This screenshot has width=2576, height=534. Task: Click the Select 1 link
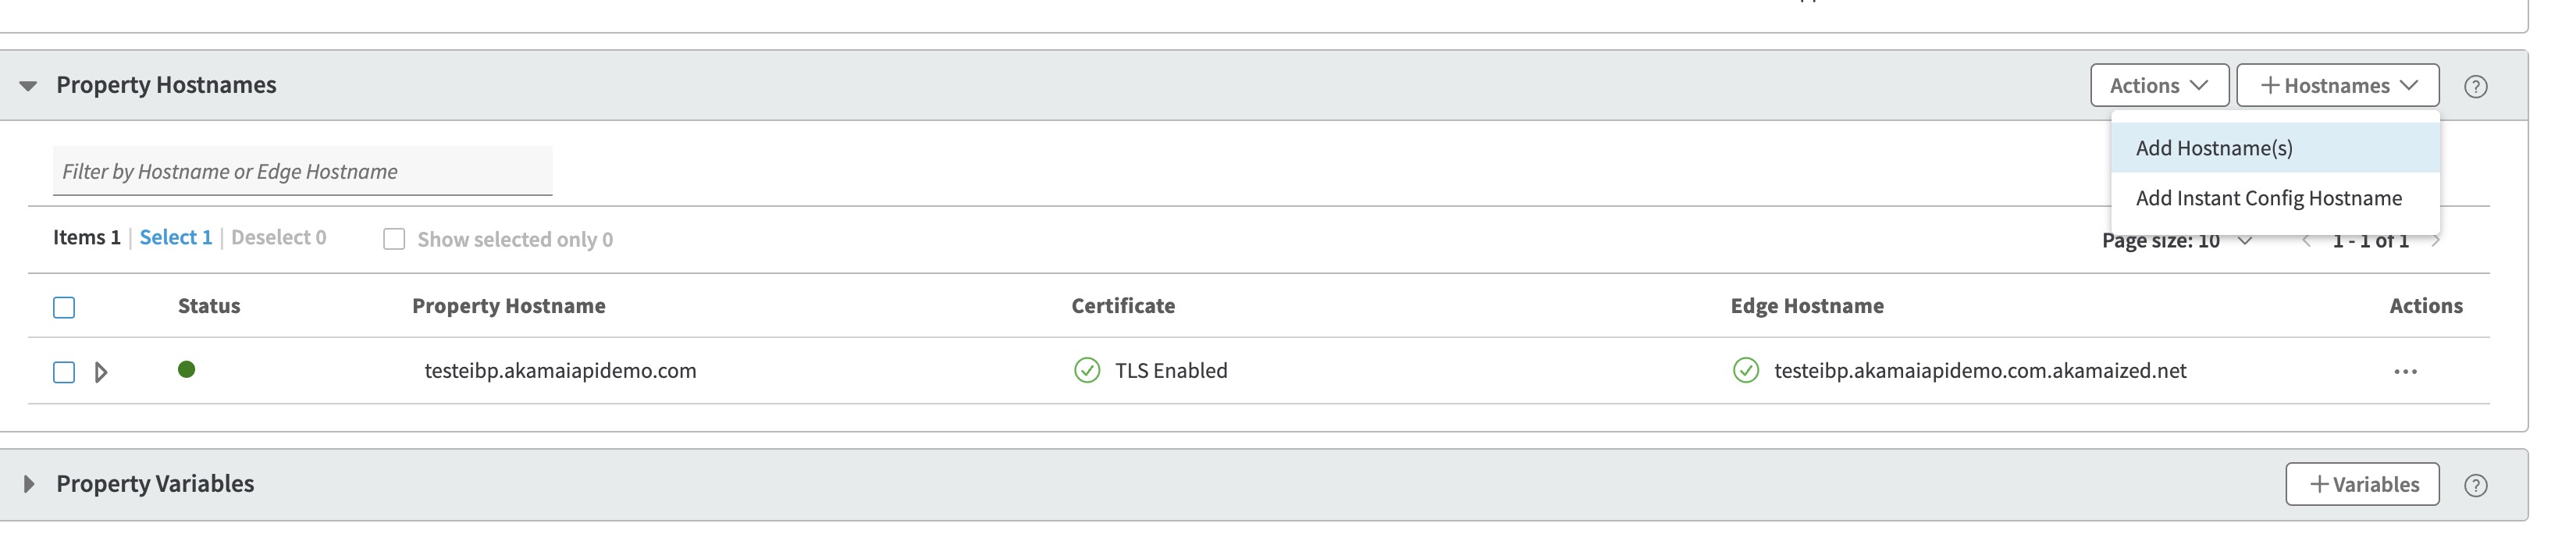176,237
